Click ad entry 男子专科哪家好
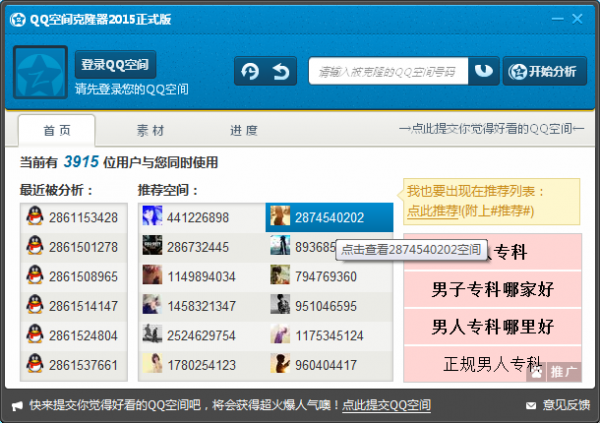This screenshot has height=423, width=600. 492,289
